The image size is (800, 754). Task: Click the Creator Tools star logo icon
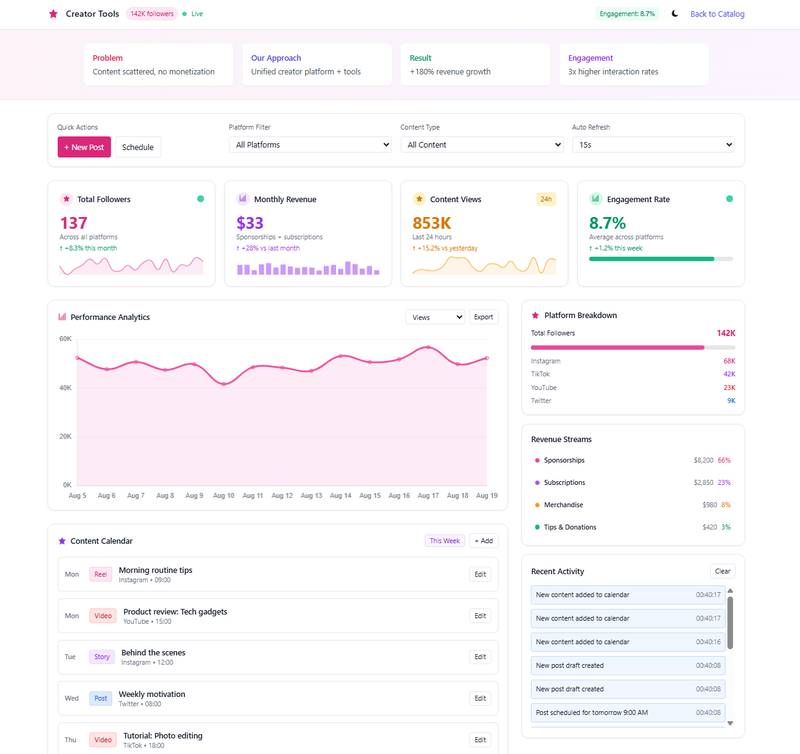pos(53,14)
